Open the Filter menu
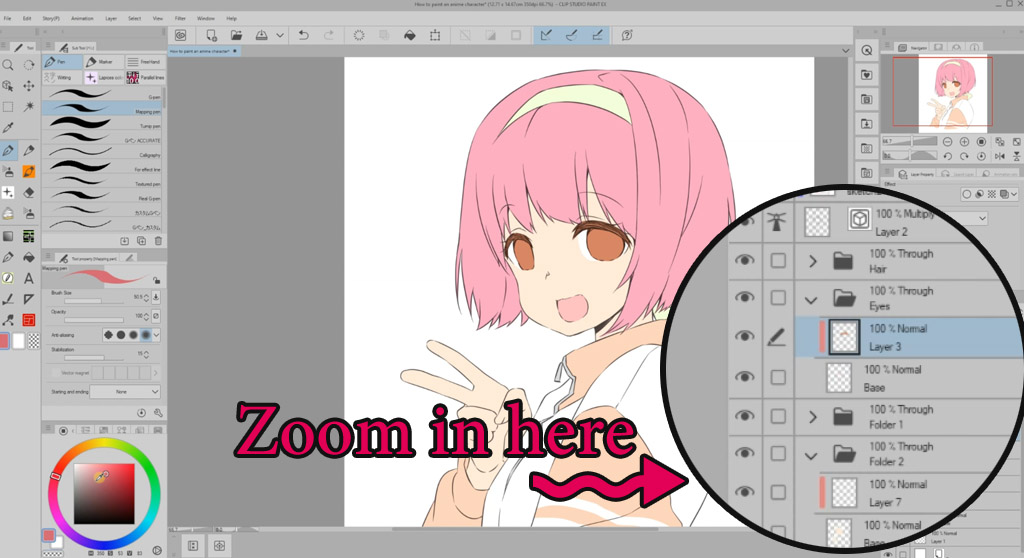Screen dimensions: 1024x558 tap(180, 18)
